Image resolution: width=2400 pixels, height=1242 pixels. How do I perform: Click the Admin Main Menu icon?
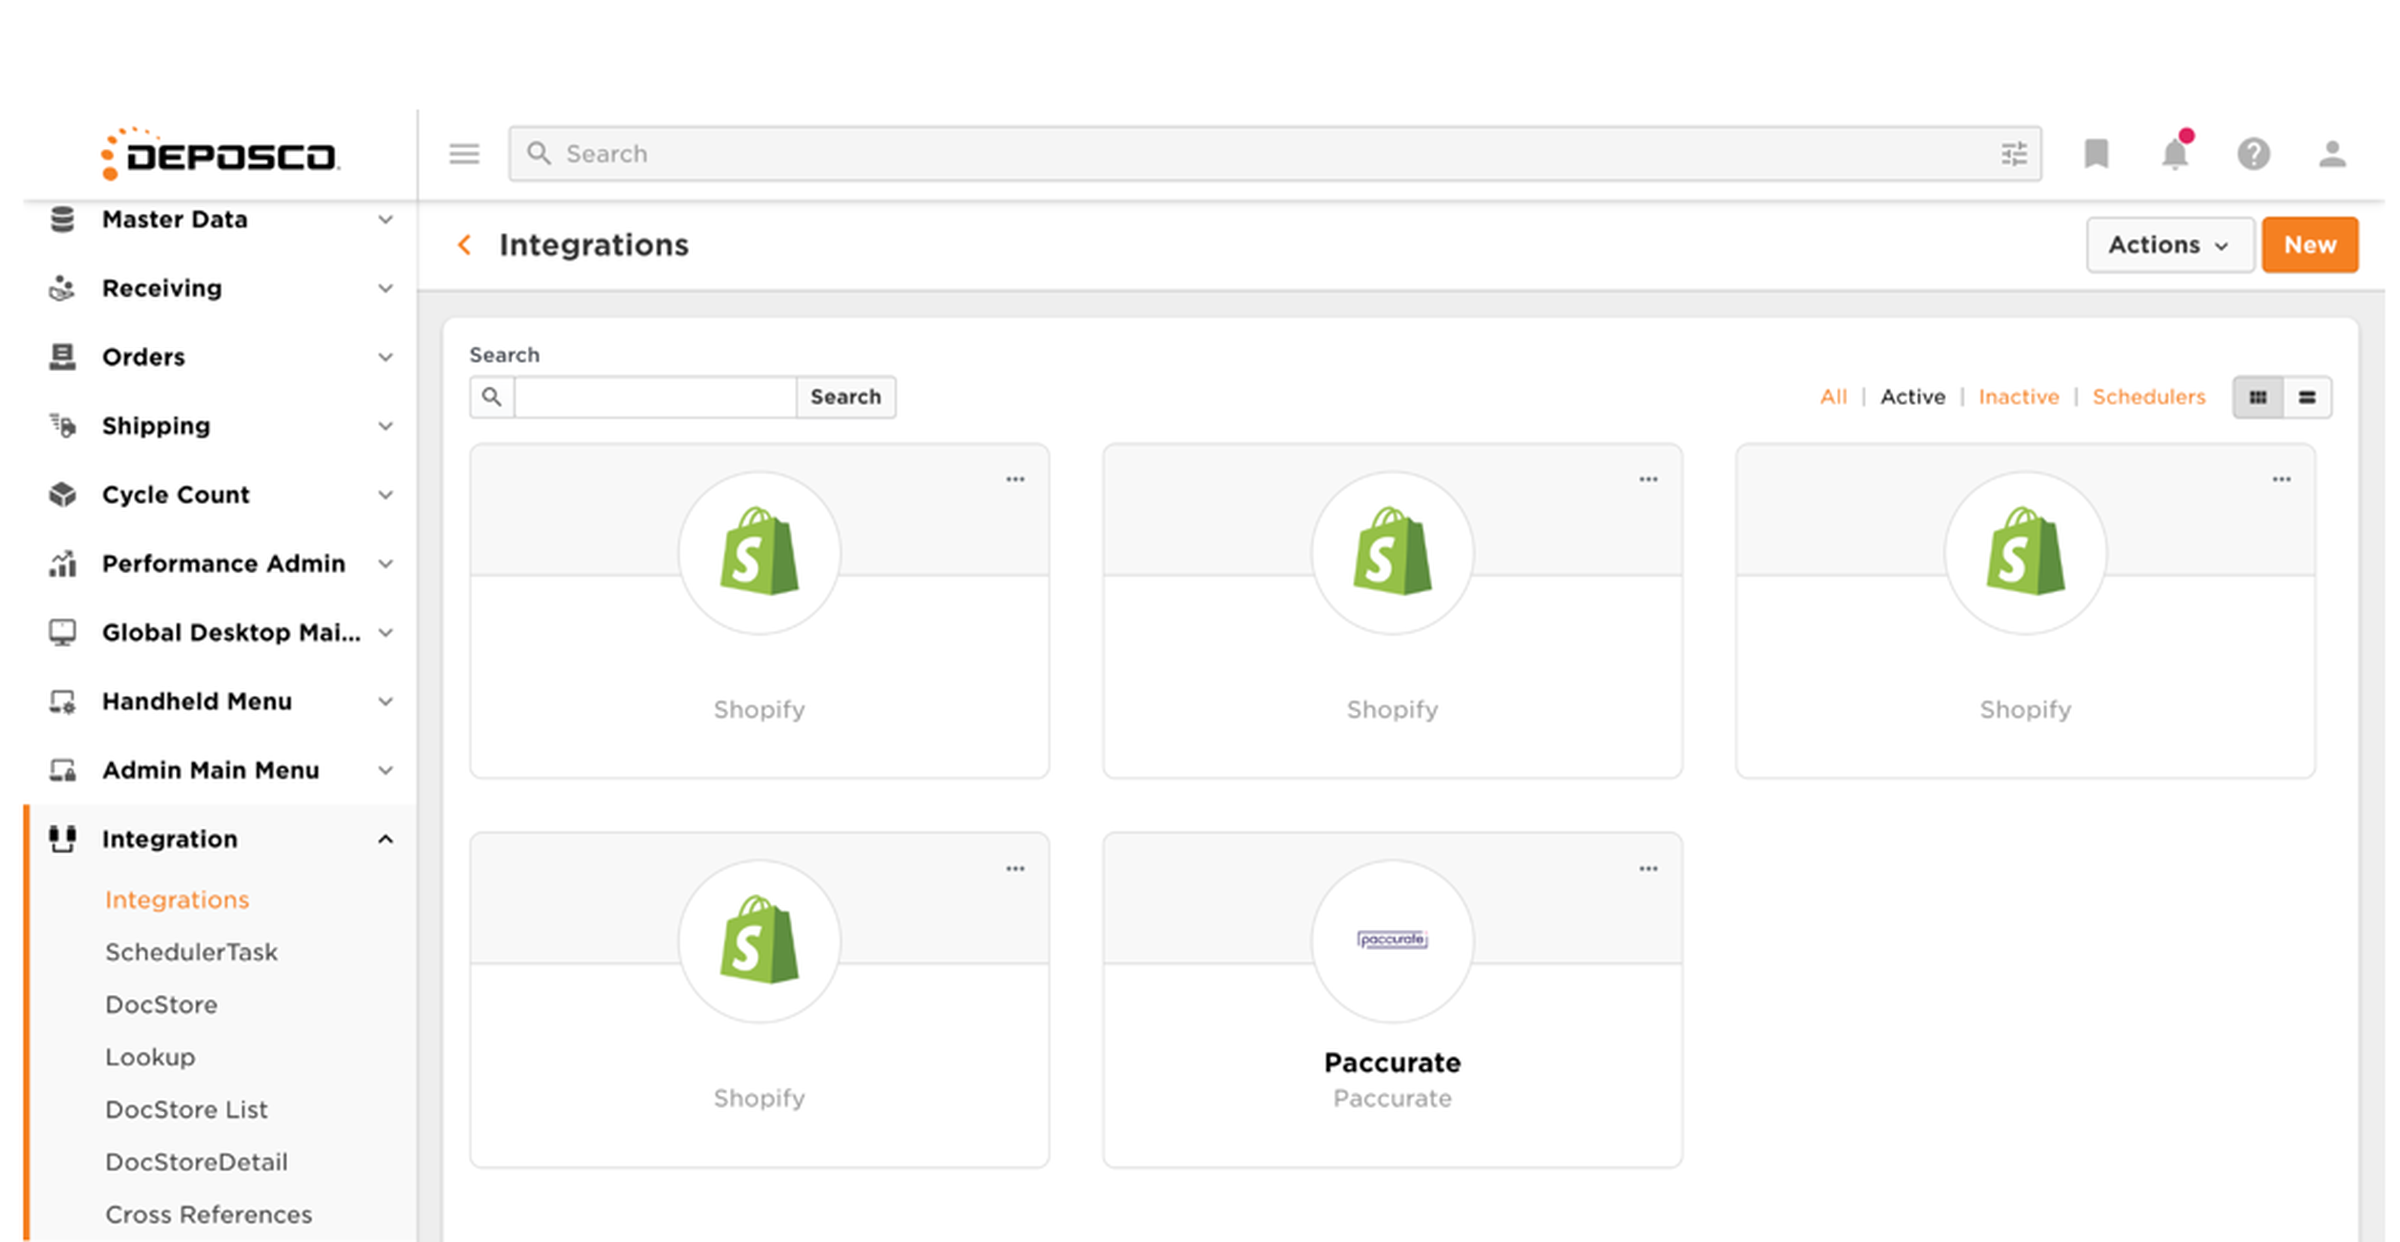coord(62,771)
